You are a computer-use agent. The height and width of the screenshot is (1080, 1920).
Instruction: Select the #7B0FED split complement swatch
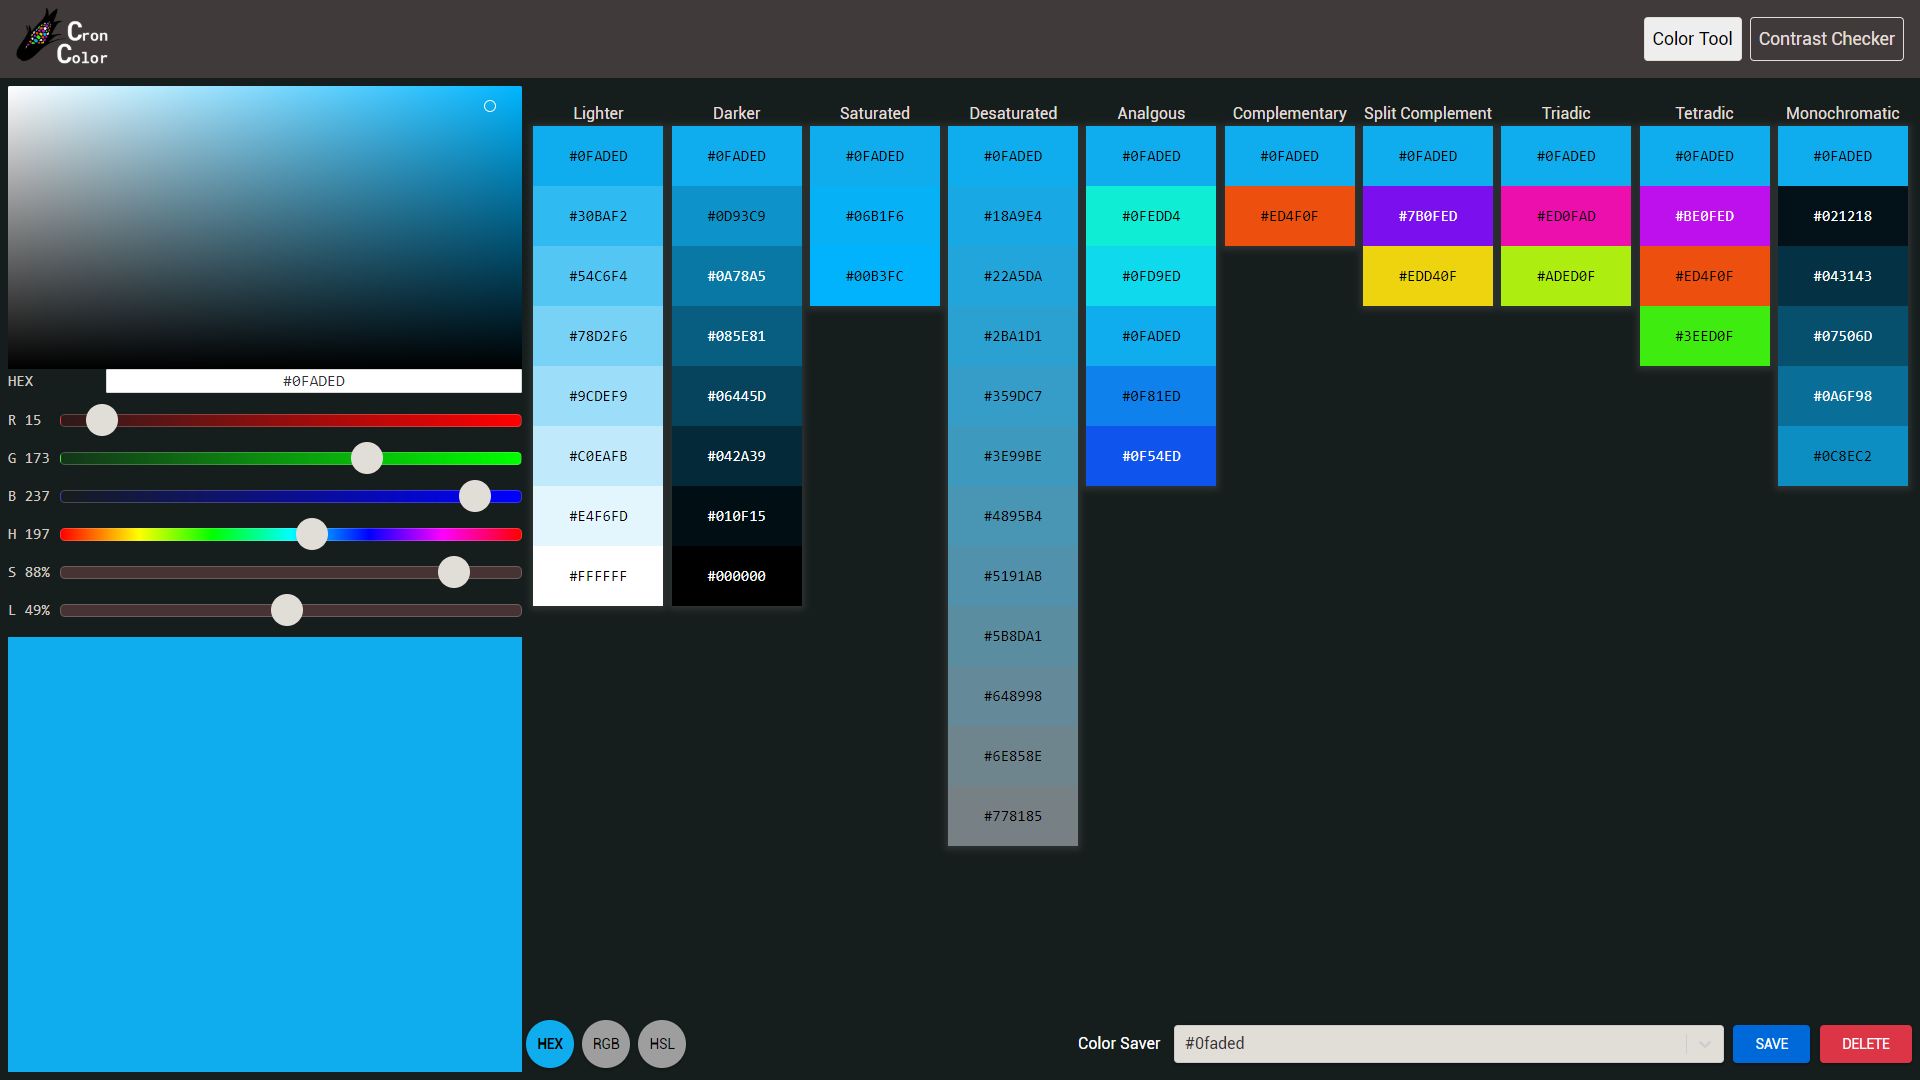pos(1427,216)
